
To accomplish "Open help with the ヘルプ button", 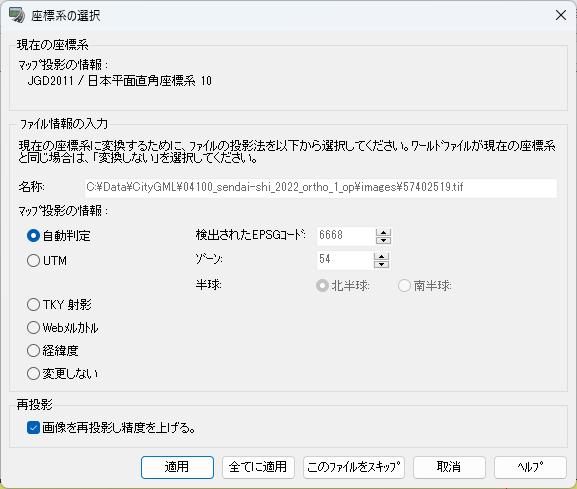I will click(x=530, y=467).
